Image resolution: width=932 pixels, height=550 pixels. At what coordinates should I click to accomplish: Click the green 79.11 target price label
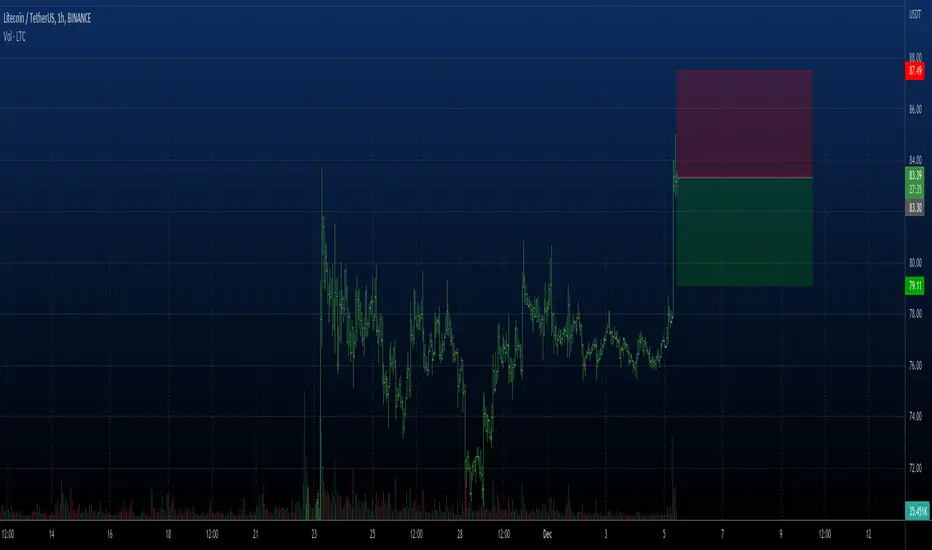click(915, 285)
